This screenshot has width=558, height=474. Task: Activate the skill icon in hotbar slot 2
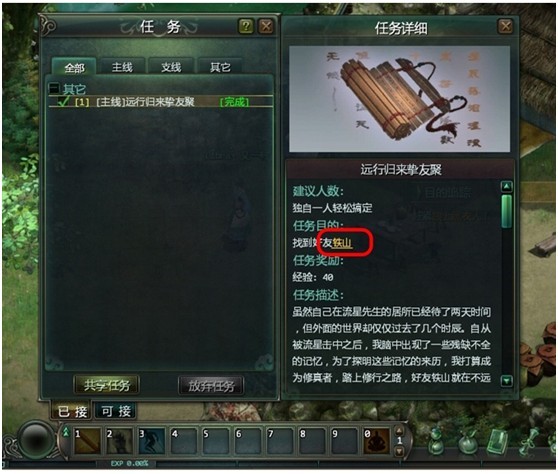pyautogui.click(x=120, y=441)
